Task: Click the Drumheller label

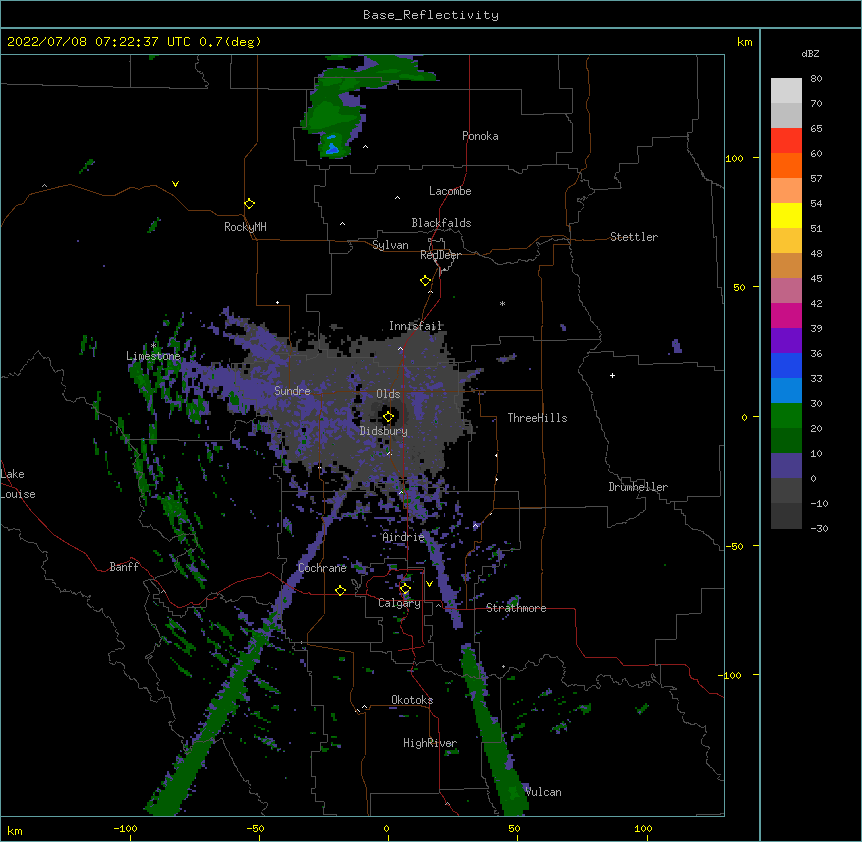Action: (638, 487)
